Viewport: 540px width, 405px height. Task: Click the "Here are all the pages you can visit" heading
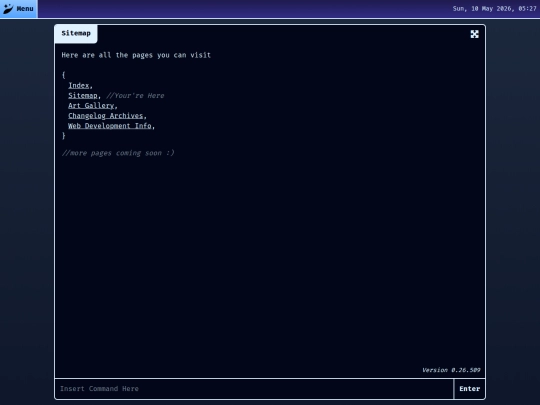136,55
